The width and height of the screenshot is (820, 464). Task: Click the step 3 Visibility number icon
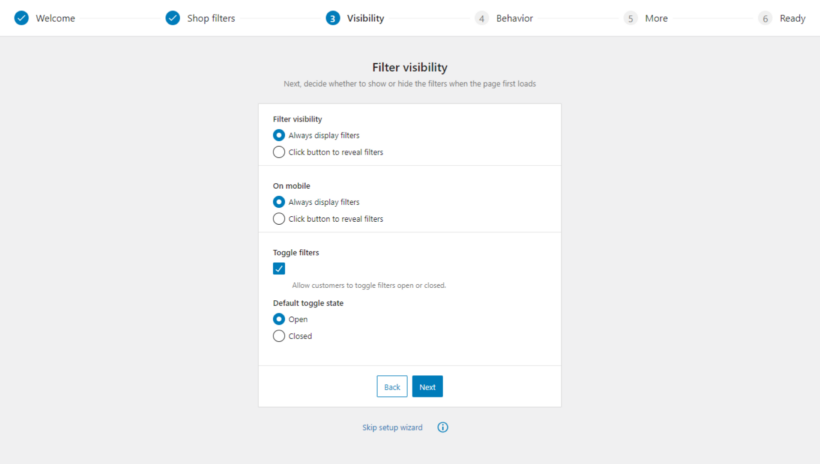[x=333, y=18]
